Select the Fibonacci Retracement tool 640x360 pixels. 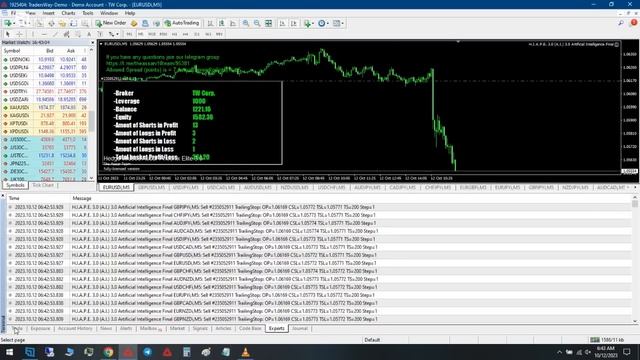(78, 34)
